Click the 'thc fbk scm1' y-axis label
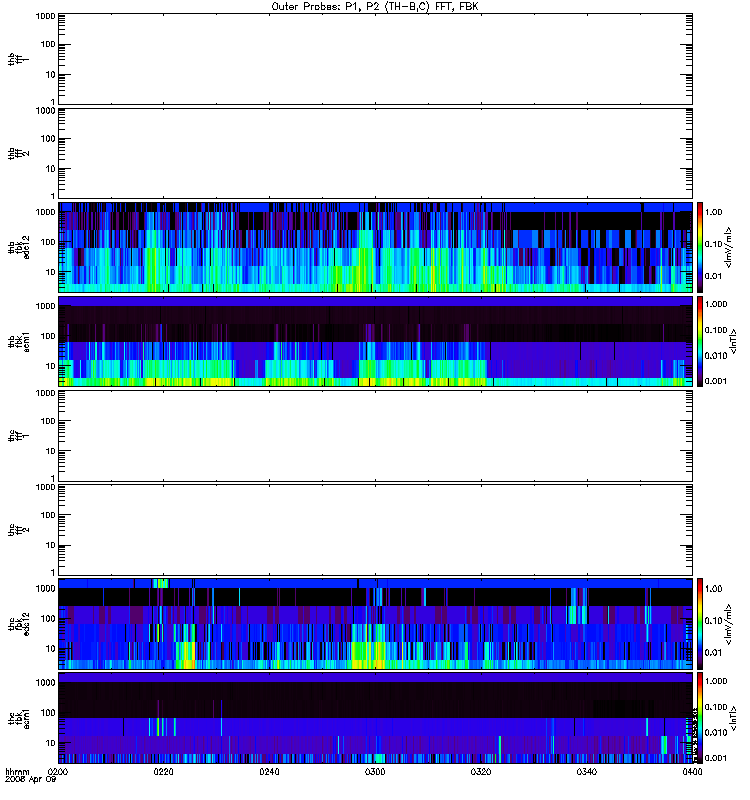Image resolution: width=750 pixels, height=800 pixels. [x=18, y=718]
